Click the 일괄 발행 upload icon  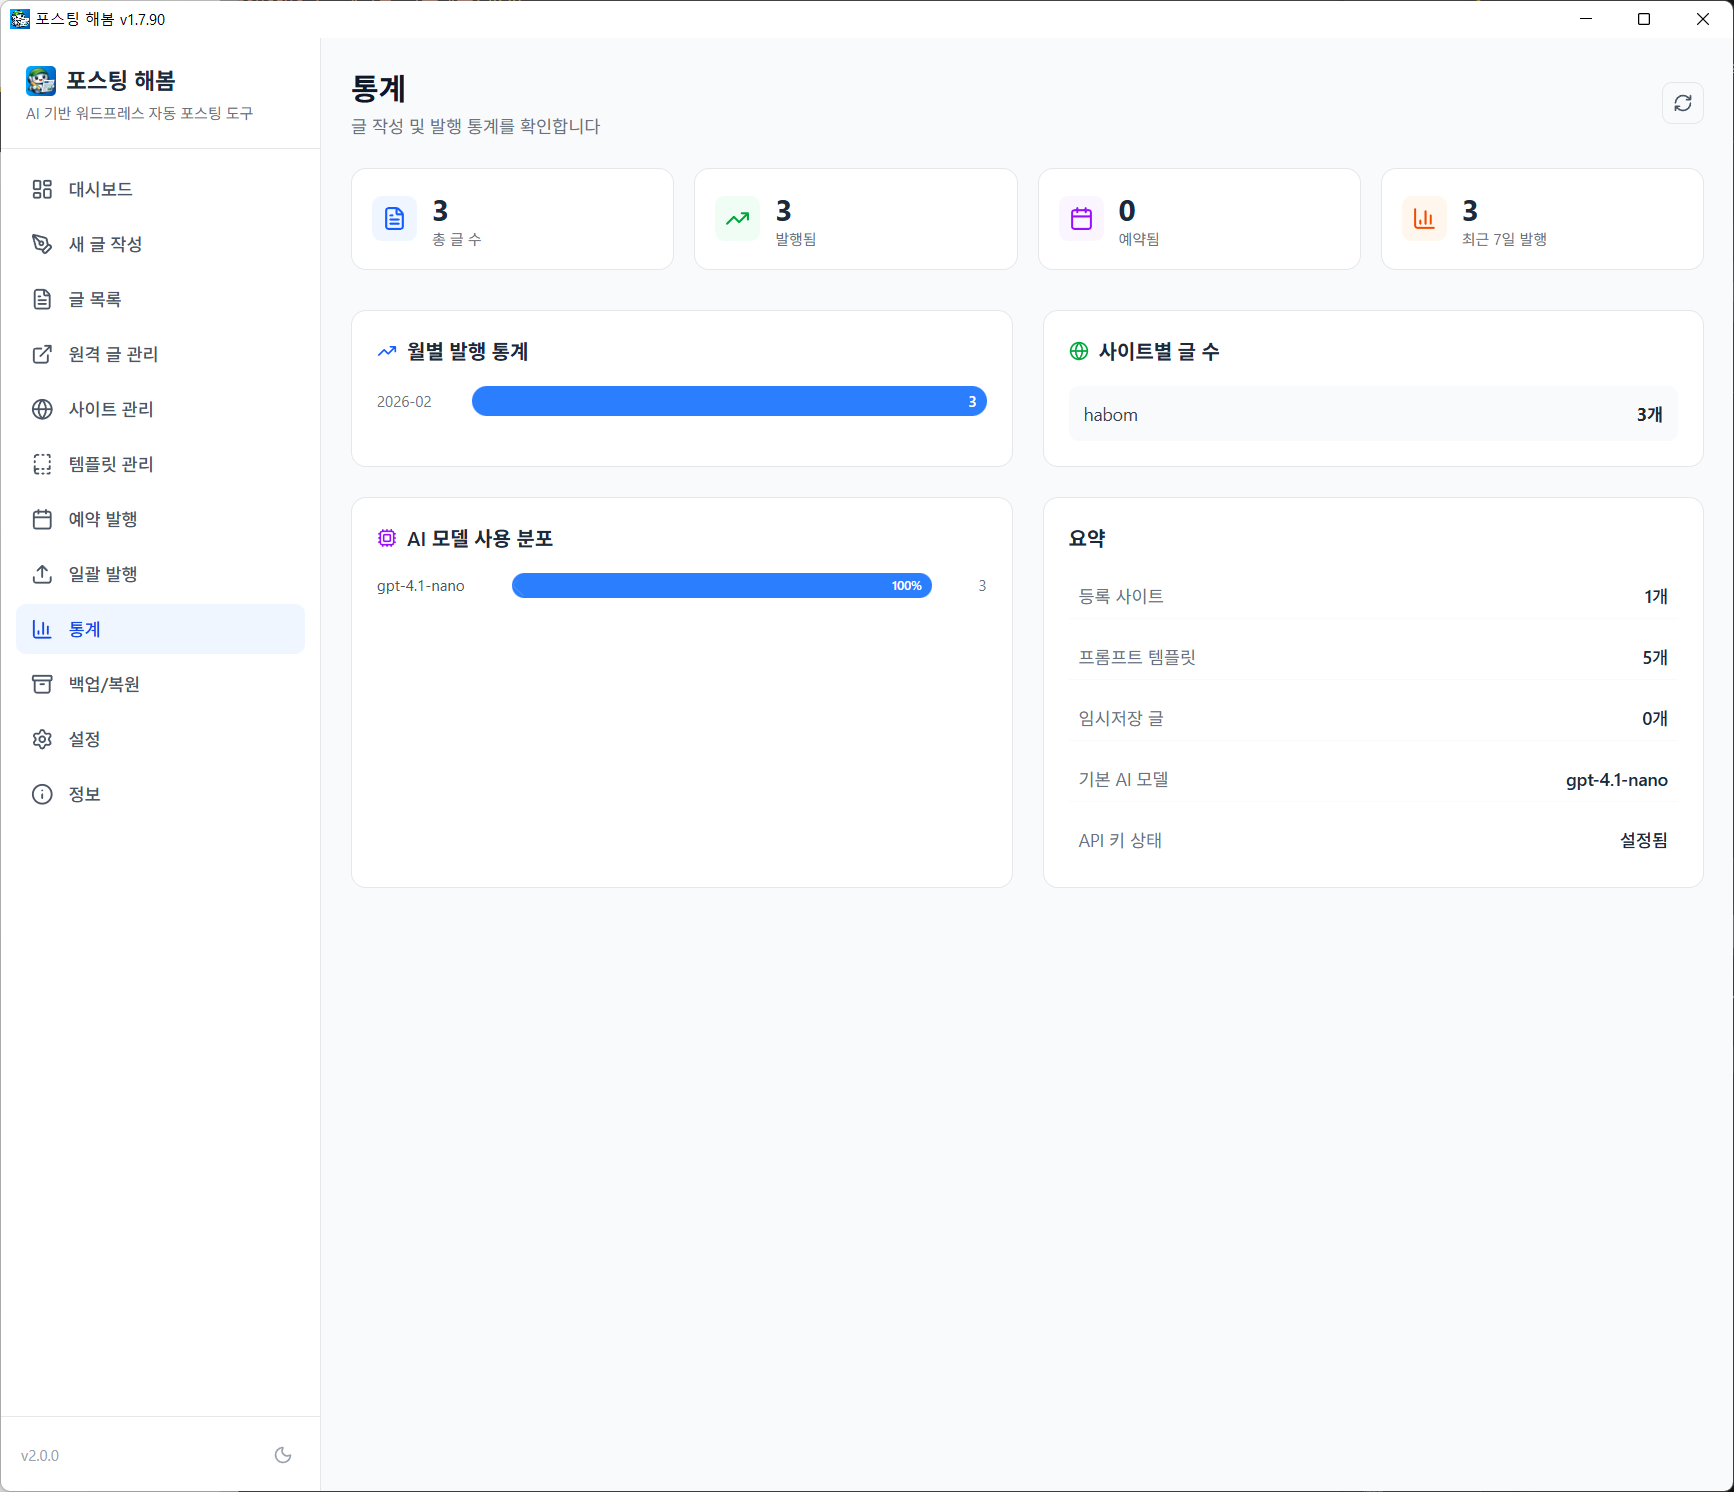[x=42, y=574]
